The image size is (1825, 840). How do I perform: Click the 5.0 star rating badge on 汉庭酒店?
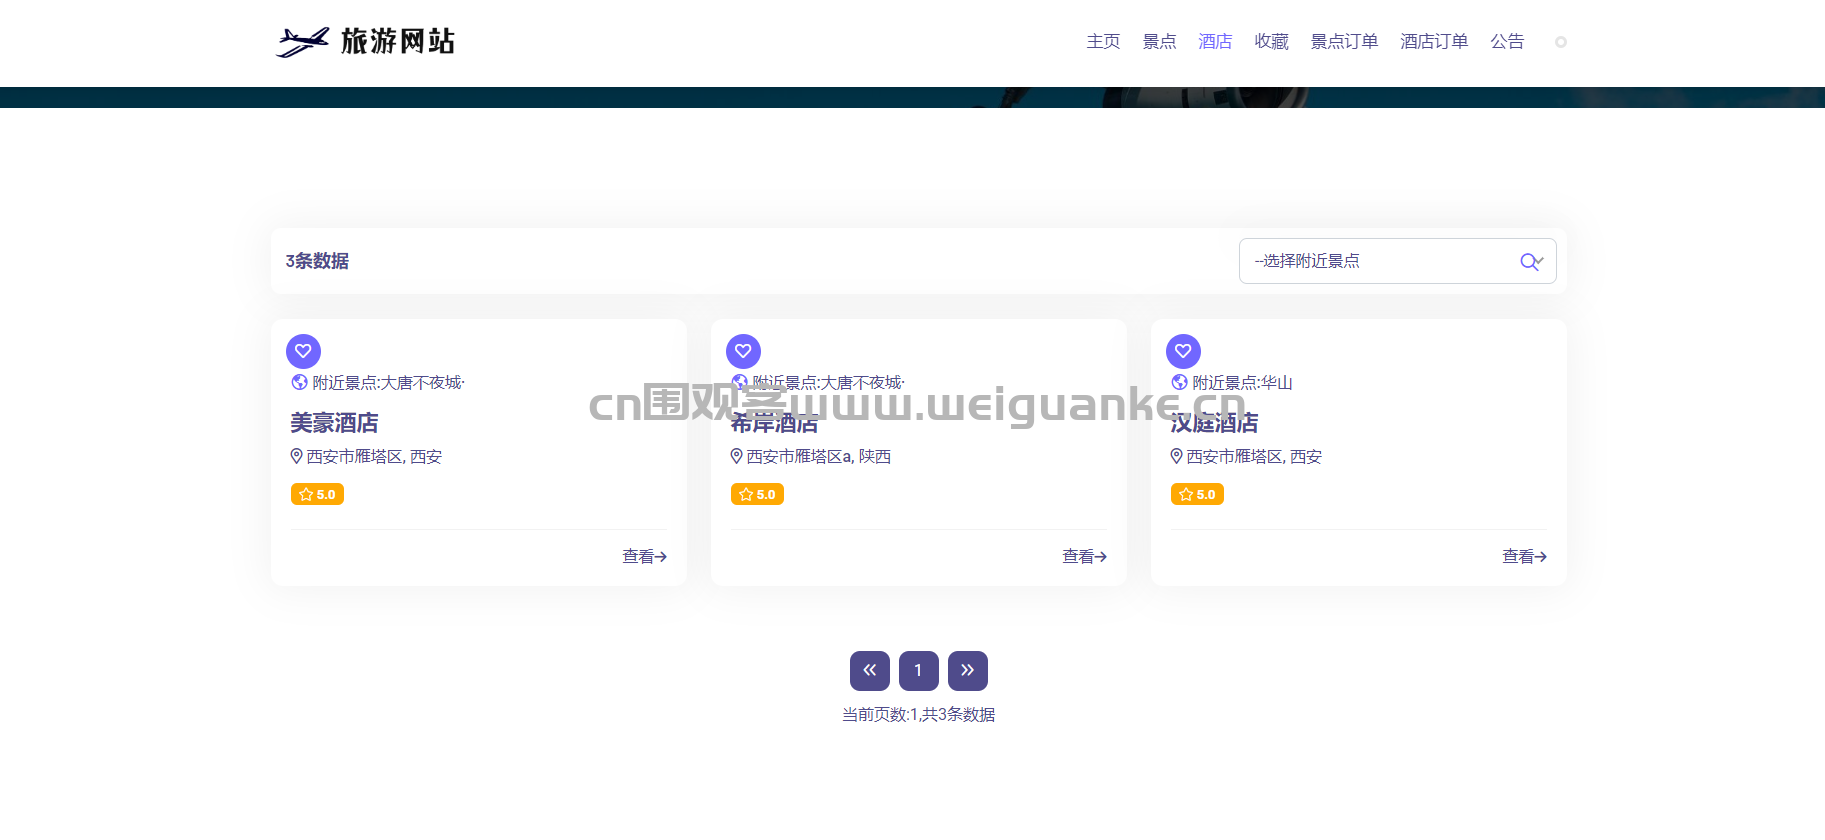click(1197, 494)
